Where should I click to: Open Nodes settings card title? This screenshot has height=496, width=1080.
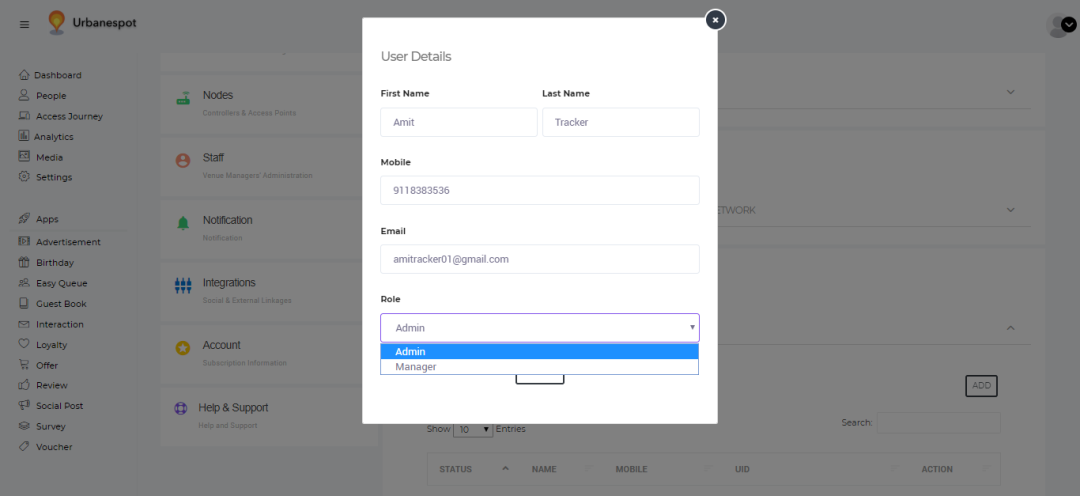218,95
